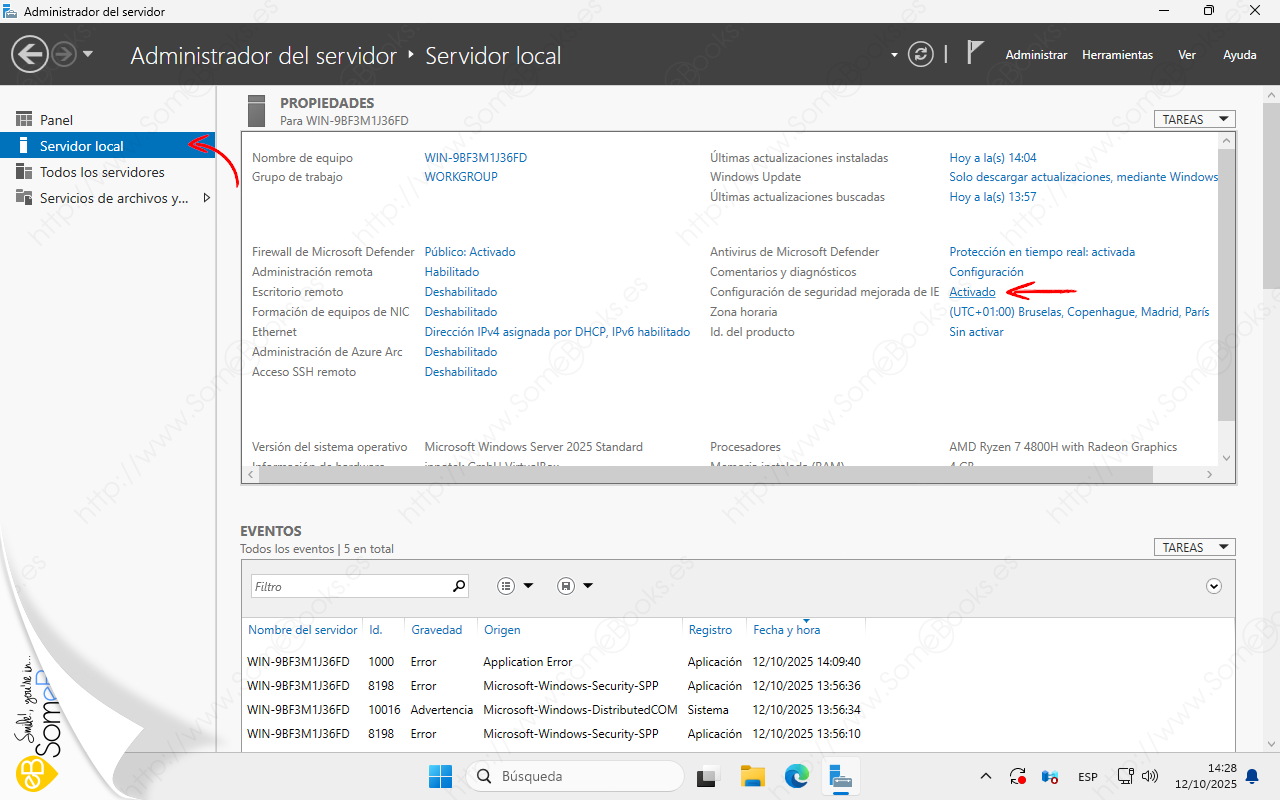Click the Windows Start button
1280x800 pixels.
coord(440,776)
